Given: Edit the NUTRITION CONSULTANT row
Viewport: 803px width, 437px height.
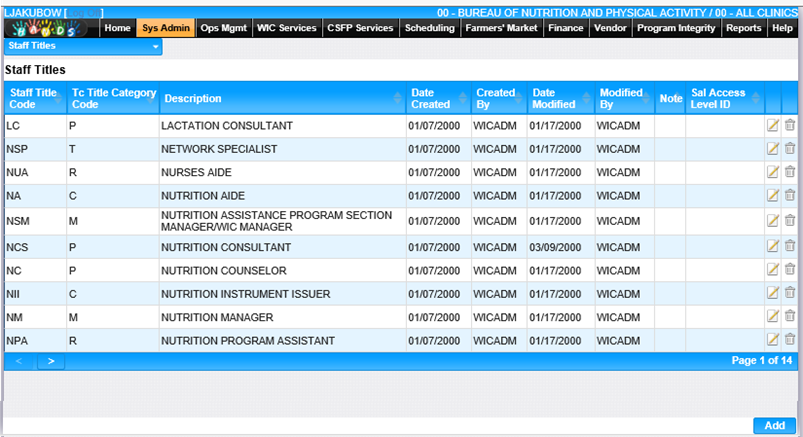Looking at the screenshot, I should tap(773, 246).
